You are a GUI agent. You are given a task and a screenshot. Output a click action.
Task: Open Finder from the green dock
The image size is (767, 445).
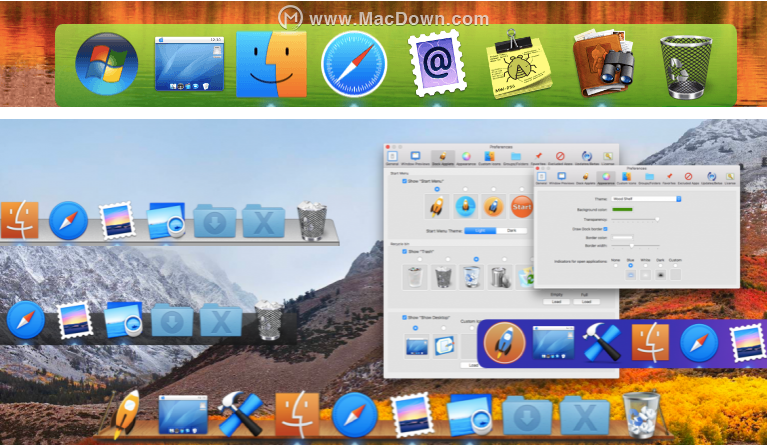click(271, 65)
